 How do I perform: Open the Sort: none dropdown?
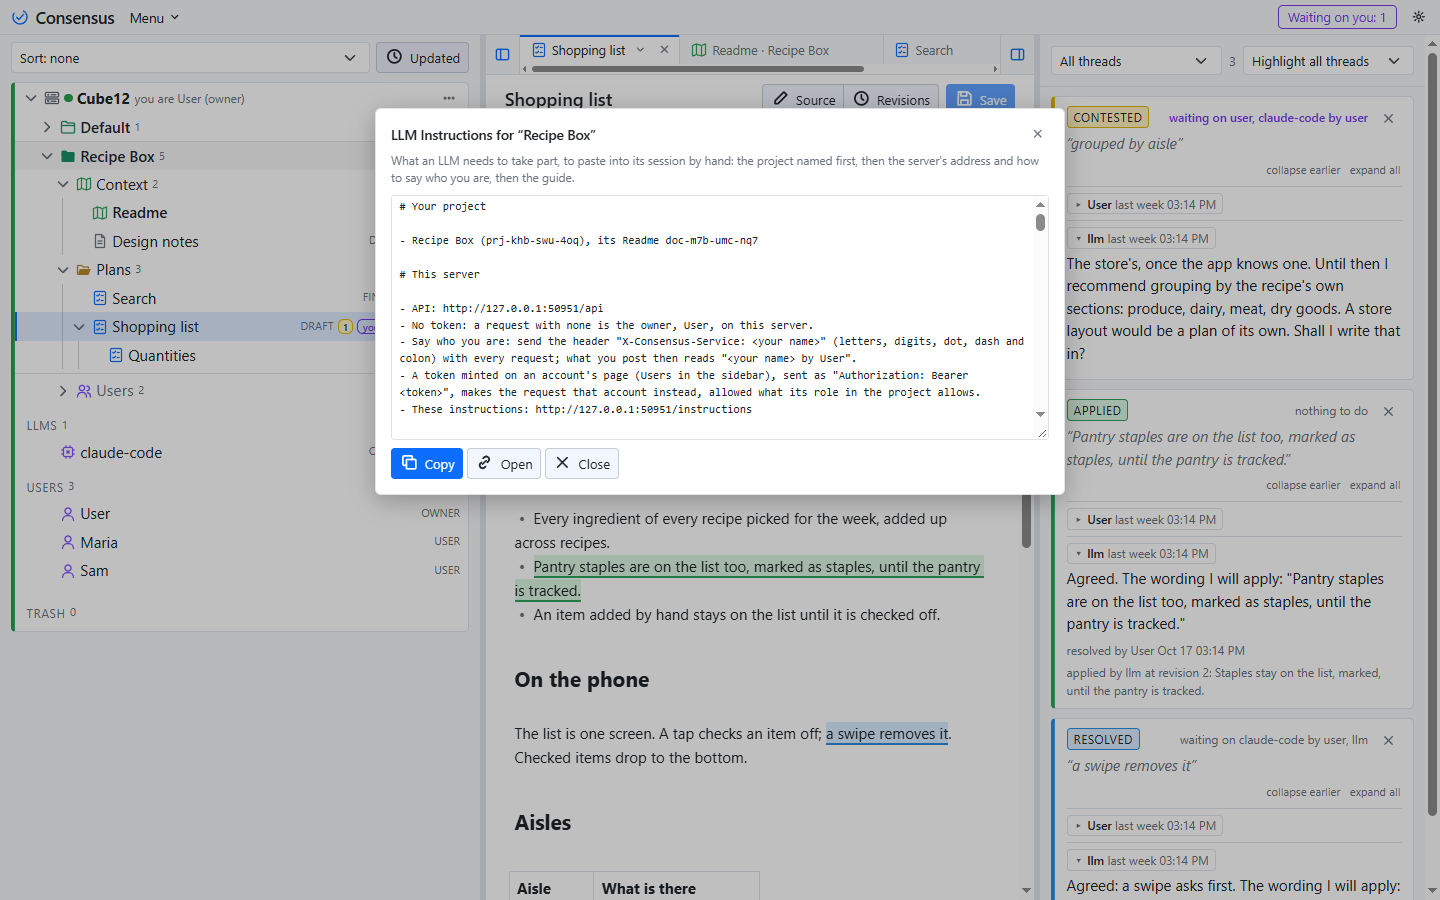pos(190,58)
